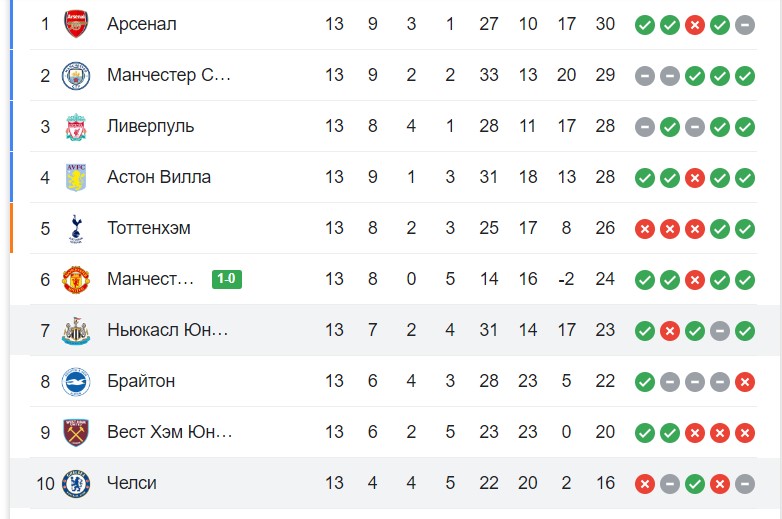Open the Арсенал team link

pyautogui.click(x=142, y=24)
